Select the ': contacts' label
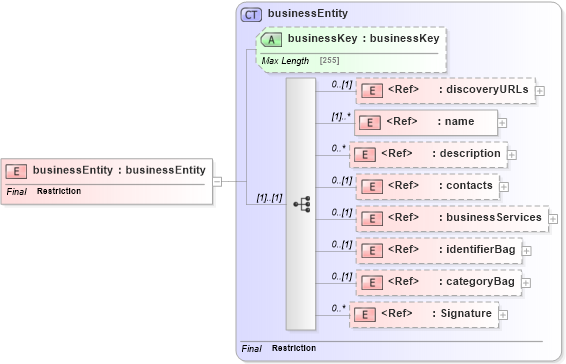The height and width of the screenshot is (364, 566). coord(466,185)
